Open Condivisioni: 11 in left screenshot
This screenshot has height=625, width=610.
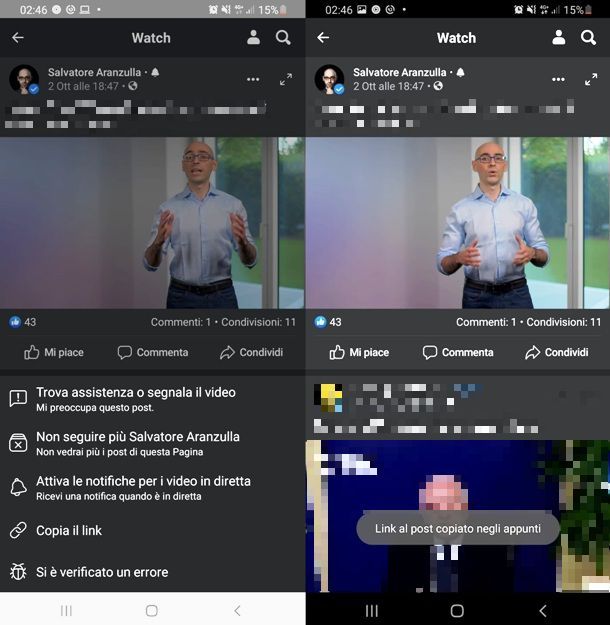(x=259, y=322)
